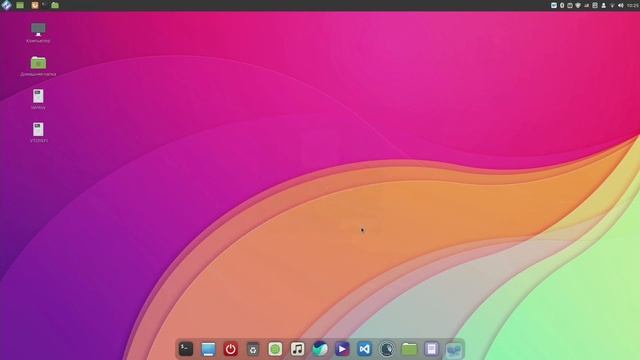The width and height of the screenshot is (640, 360).
Task: Launch the Terminal from the dock
Action: pos(186,349)
